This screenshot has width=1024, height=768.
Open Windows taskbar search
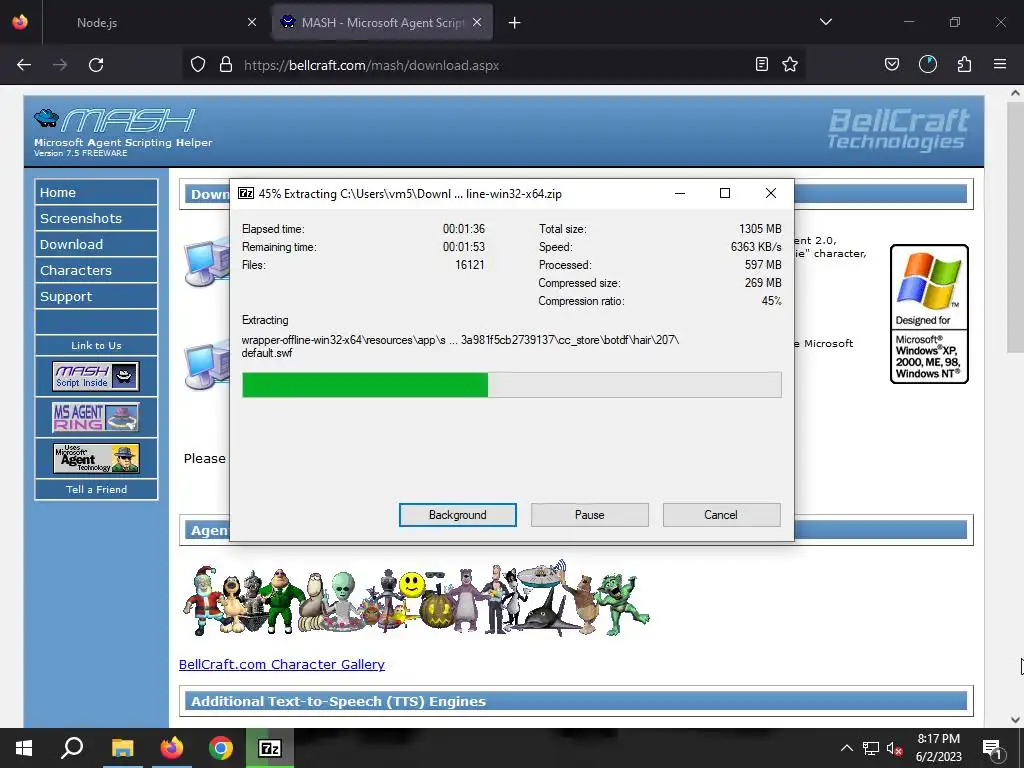[72, 748]
